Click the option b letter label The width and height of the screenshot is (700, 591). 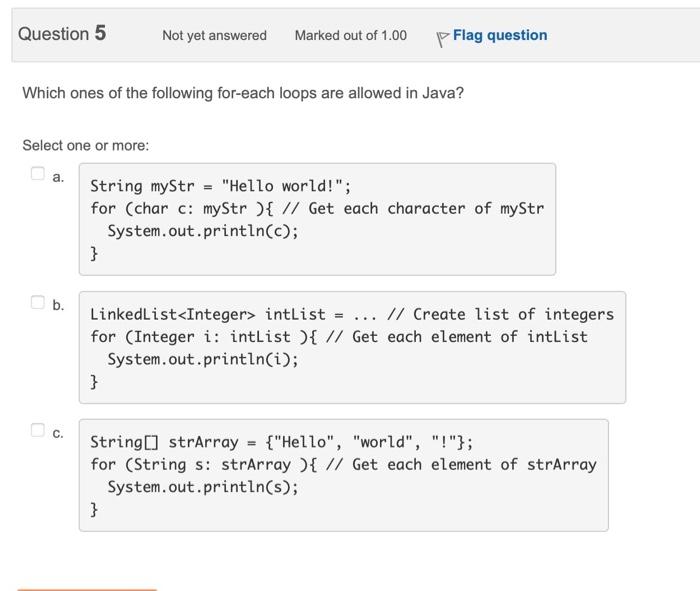click(x=58, y=305)
